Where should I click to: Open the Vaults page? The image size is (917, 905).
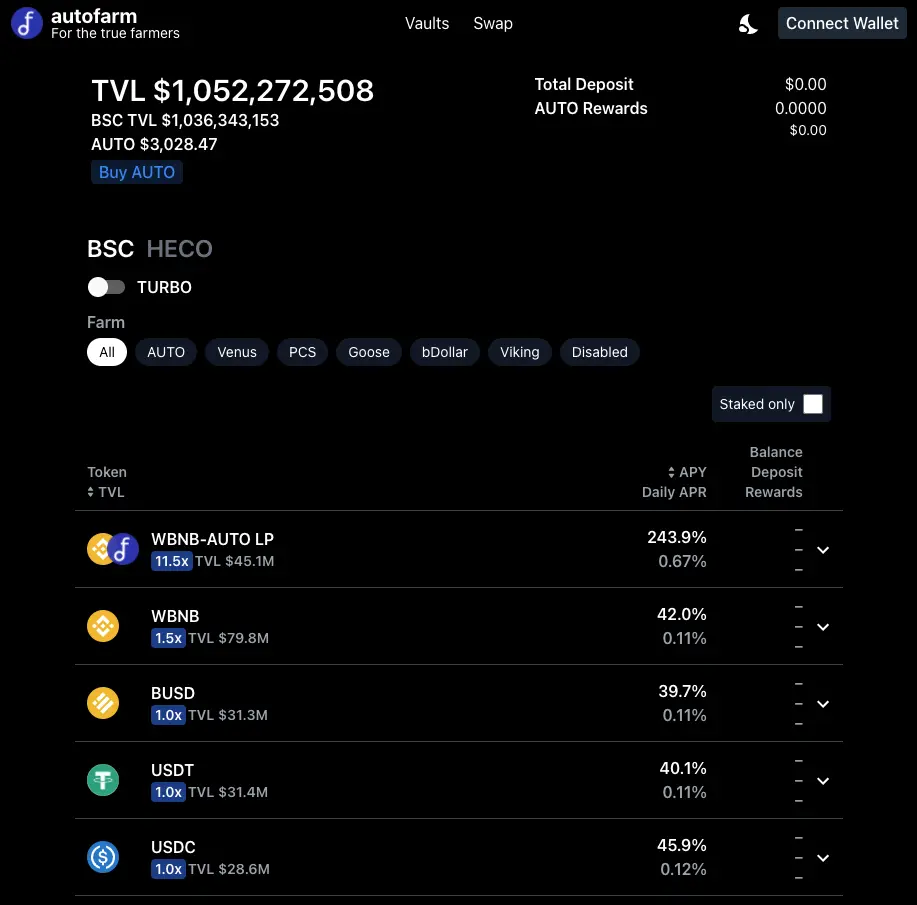pyautogui.click(x=427, y=23)
